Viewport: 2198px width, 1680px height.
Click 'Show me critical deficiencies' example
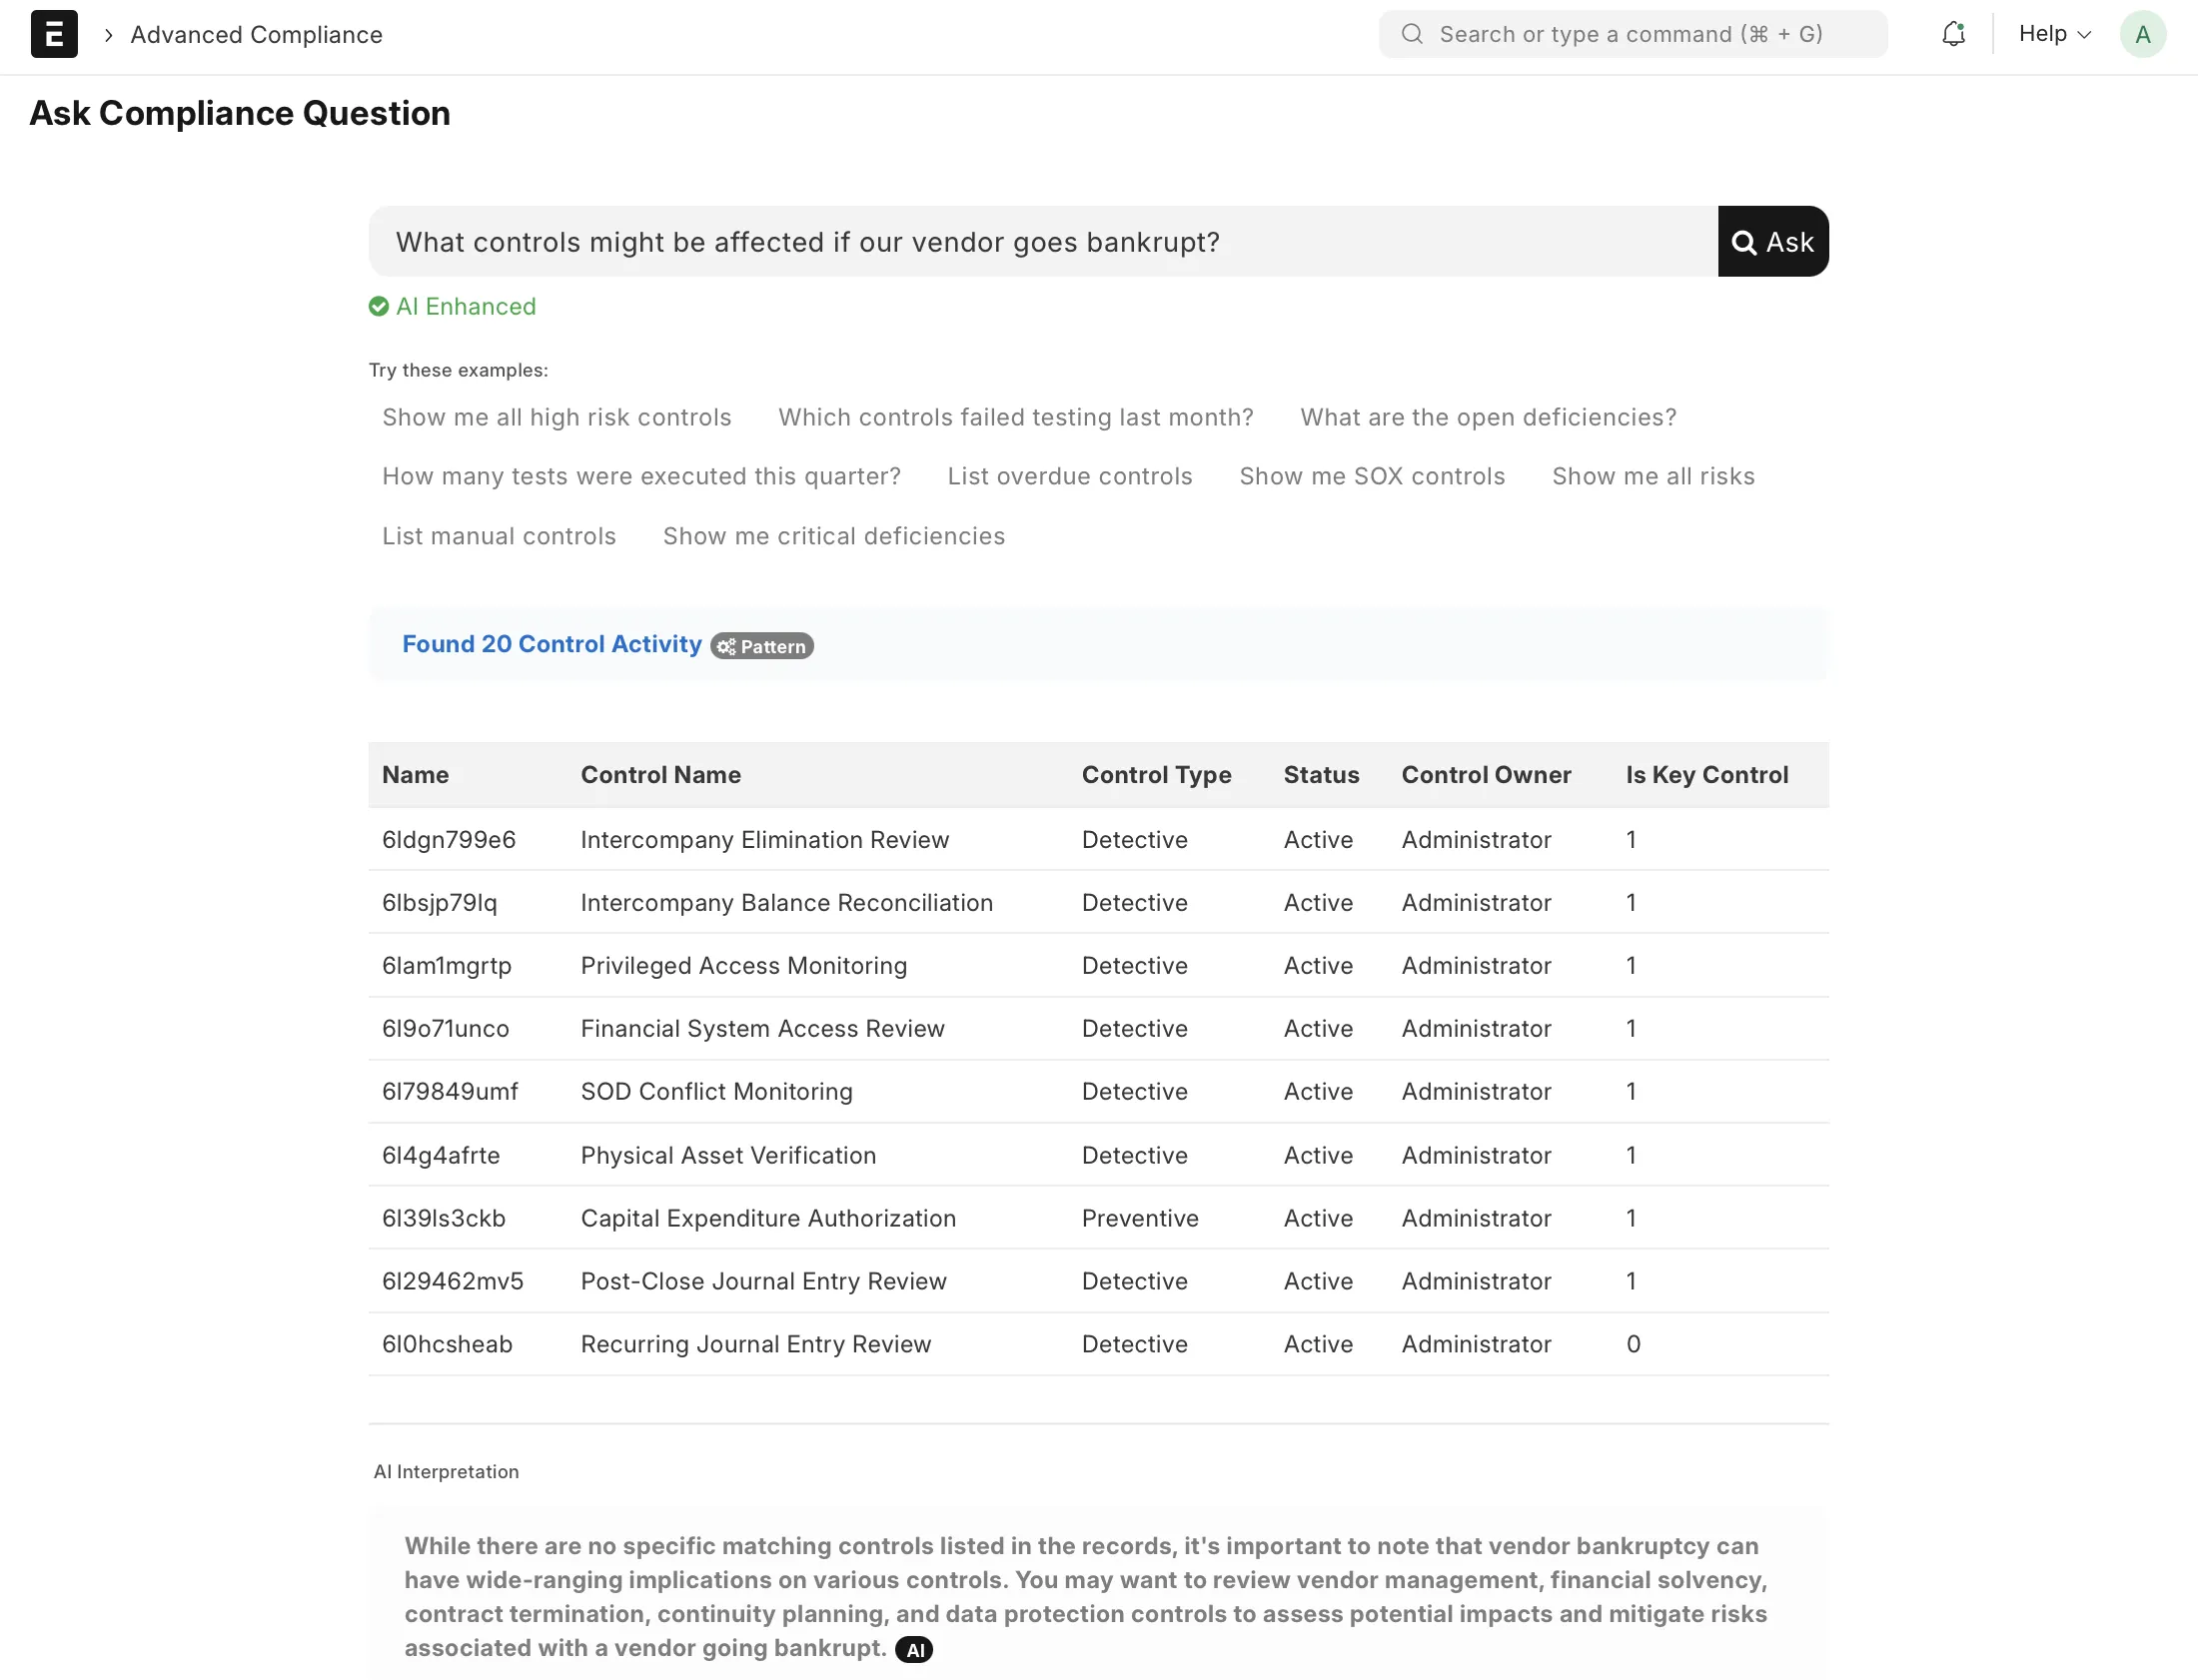click(x=833, y=536)
